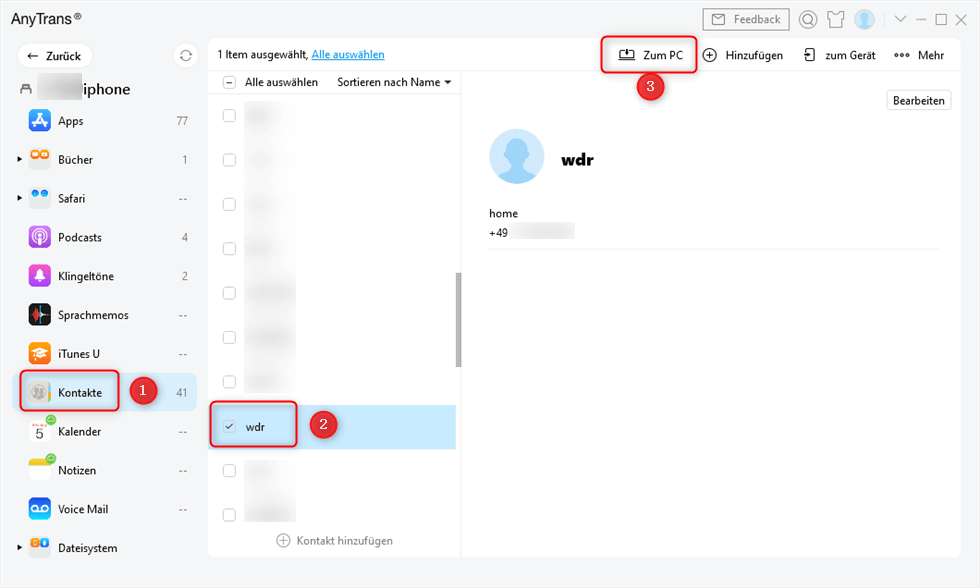980x588 pixels.
Task: Open the Voice Mail icon
Action: tap(39, 509)
